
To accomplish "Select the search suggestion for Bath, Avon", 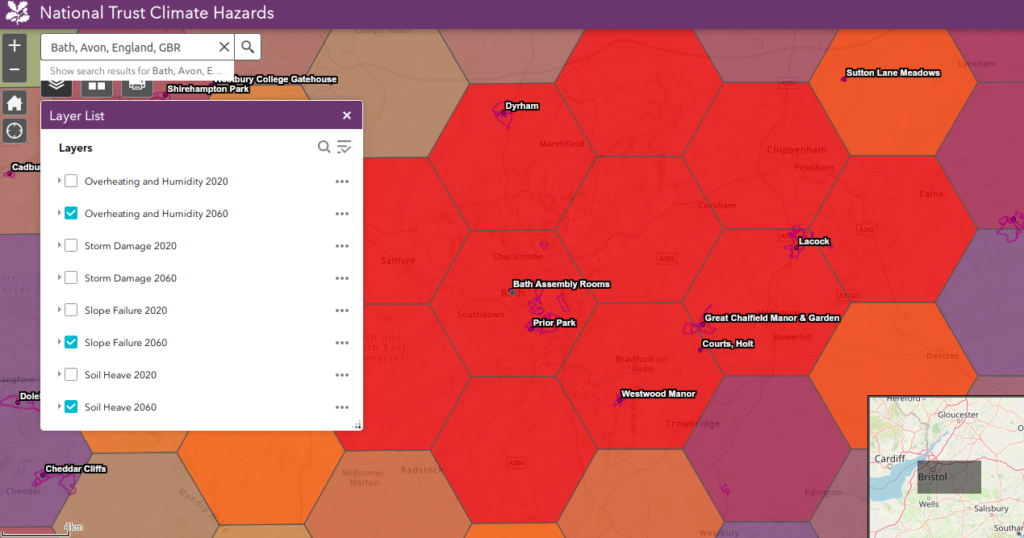I will (x=136, y=71).
